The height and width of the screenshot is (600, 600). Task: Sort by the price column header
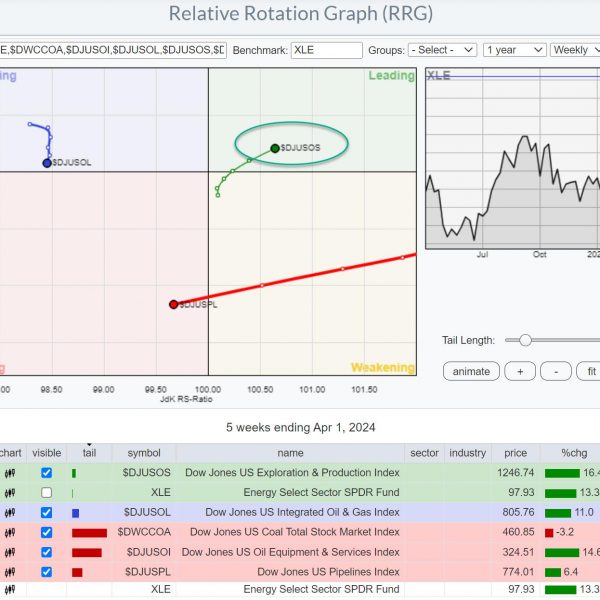tap(515, 453)
